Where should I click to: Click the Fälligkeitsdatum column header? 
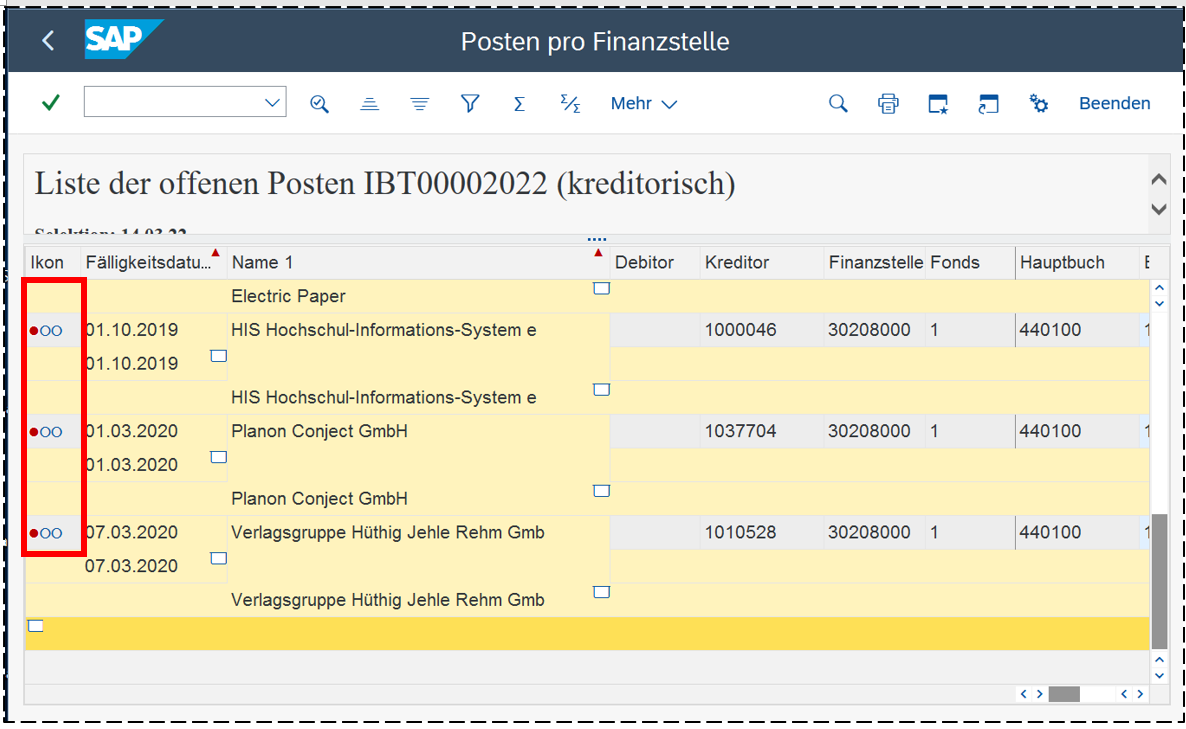[148, 263]
